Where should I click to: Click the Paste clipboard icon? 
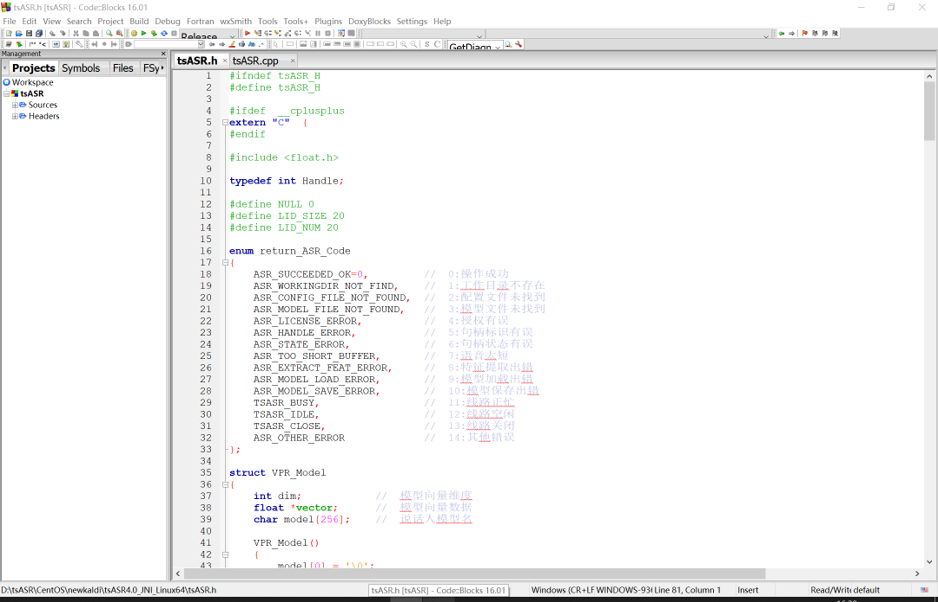point(96,34)
